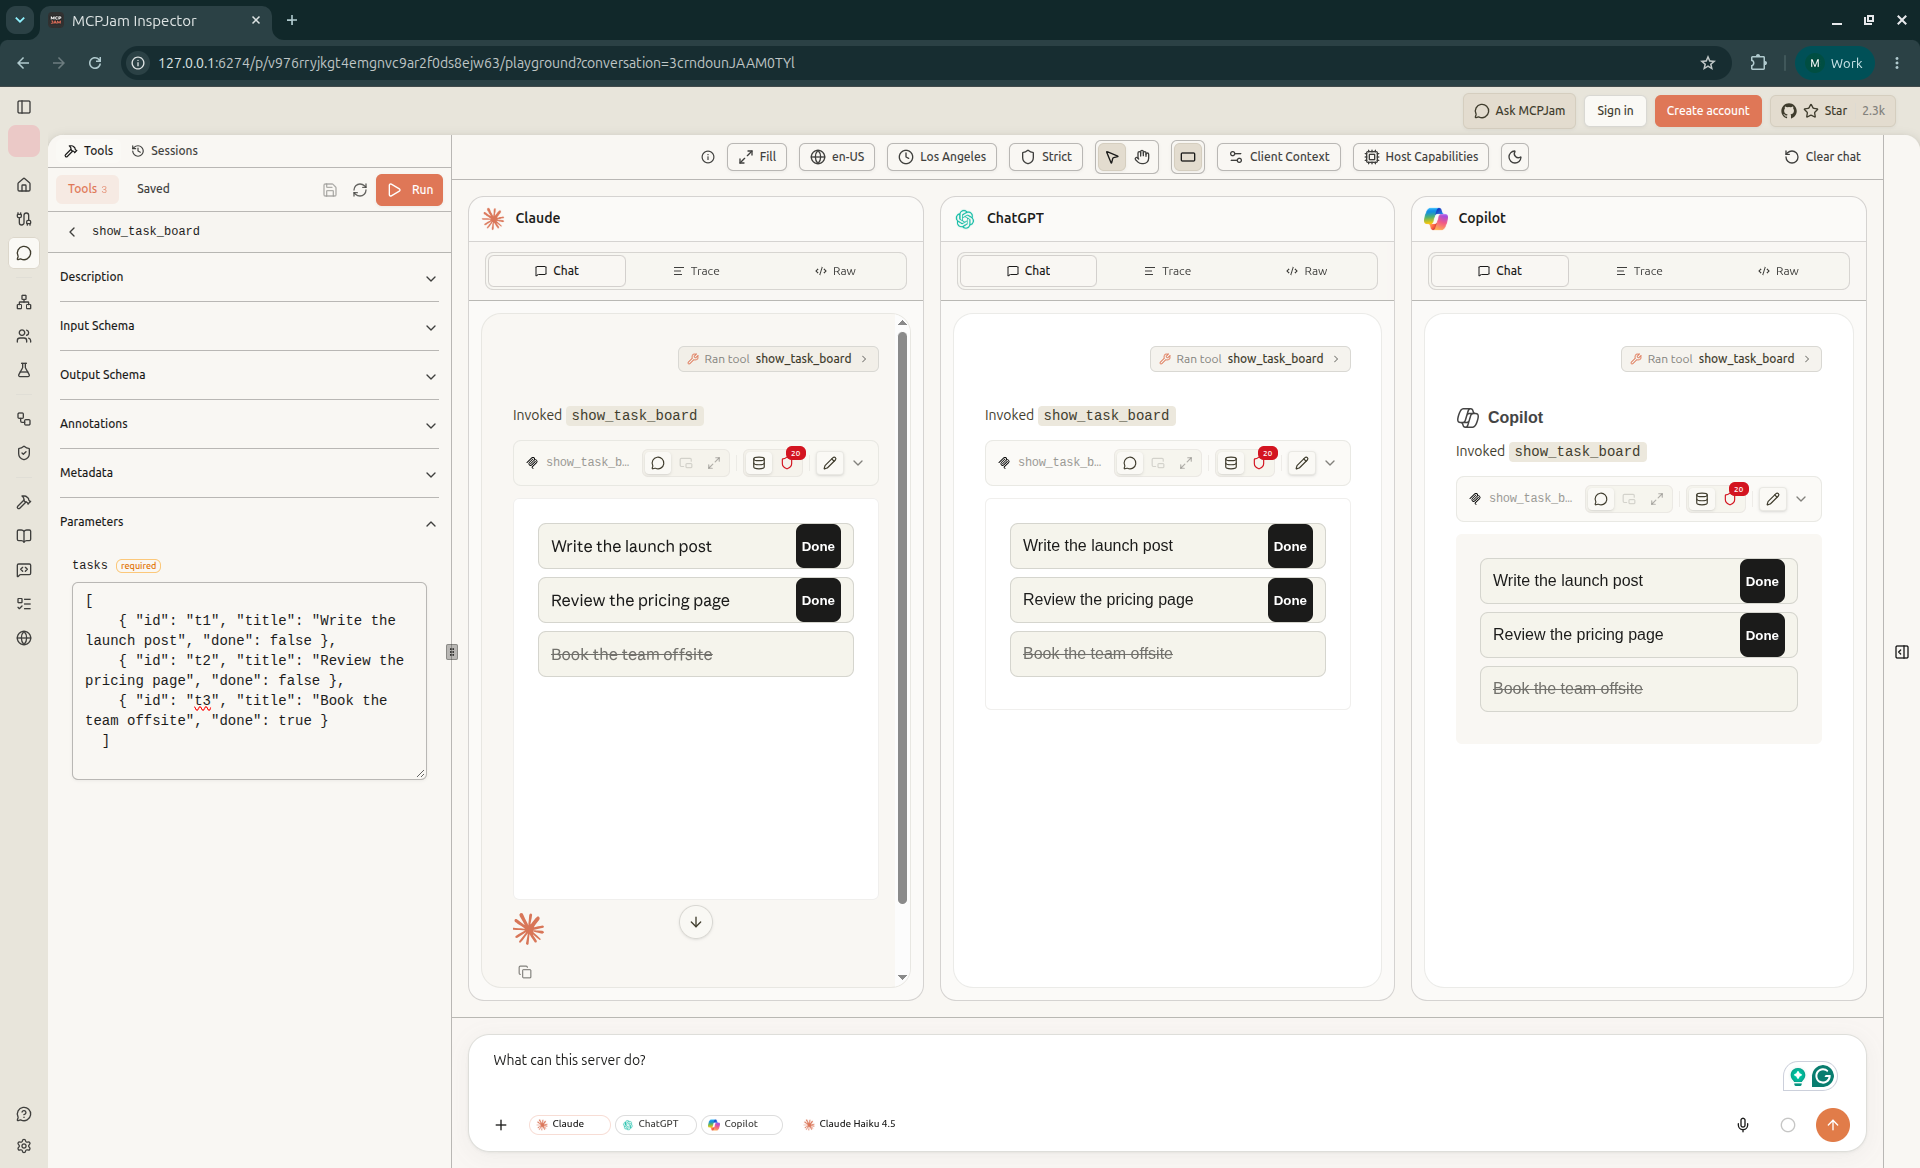This screenshot has width=1920, height=1168.
Task: Select the hand touch mode
Action: [1142, 157]
